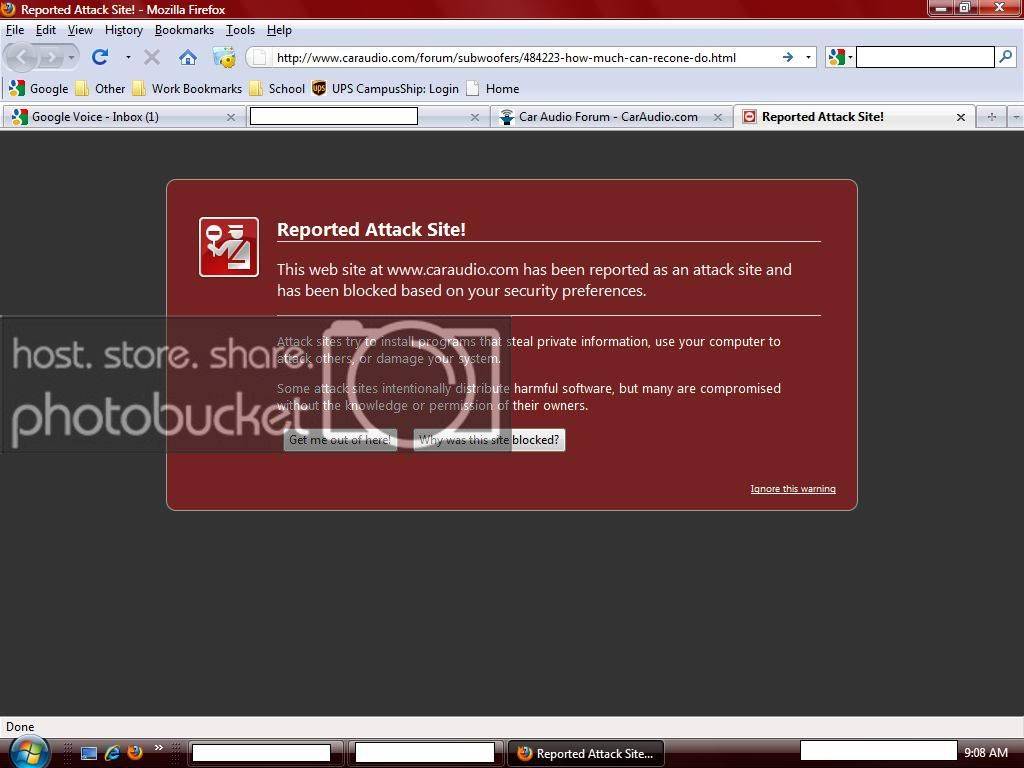Click the Firefox icon in the title bar
Screen dimensions: 1024x768
(8, 9)
